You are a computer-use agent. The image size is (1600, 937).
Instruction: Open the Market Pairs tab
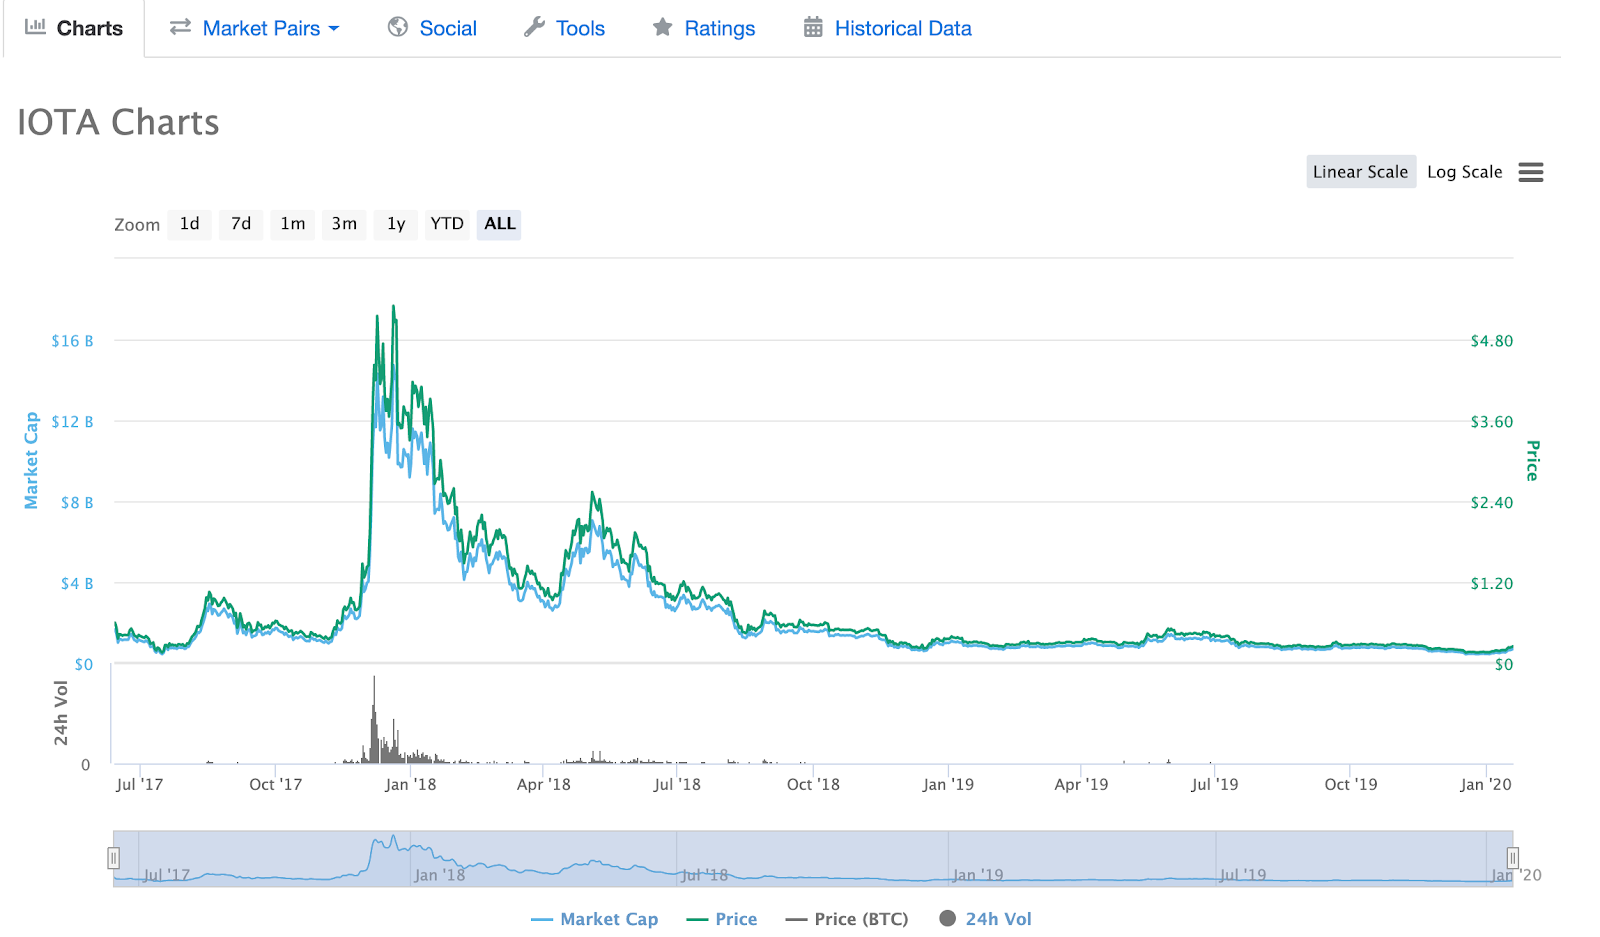[x=254, y=28]
